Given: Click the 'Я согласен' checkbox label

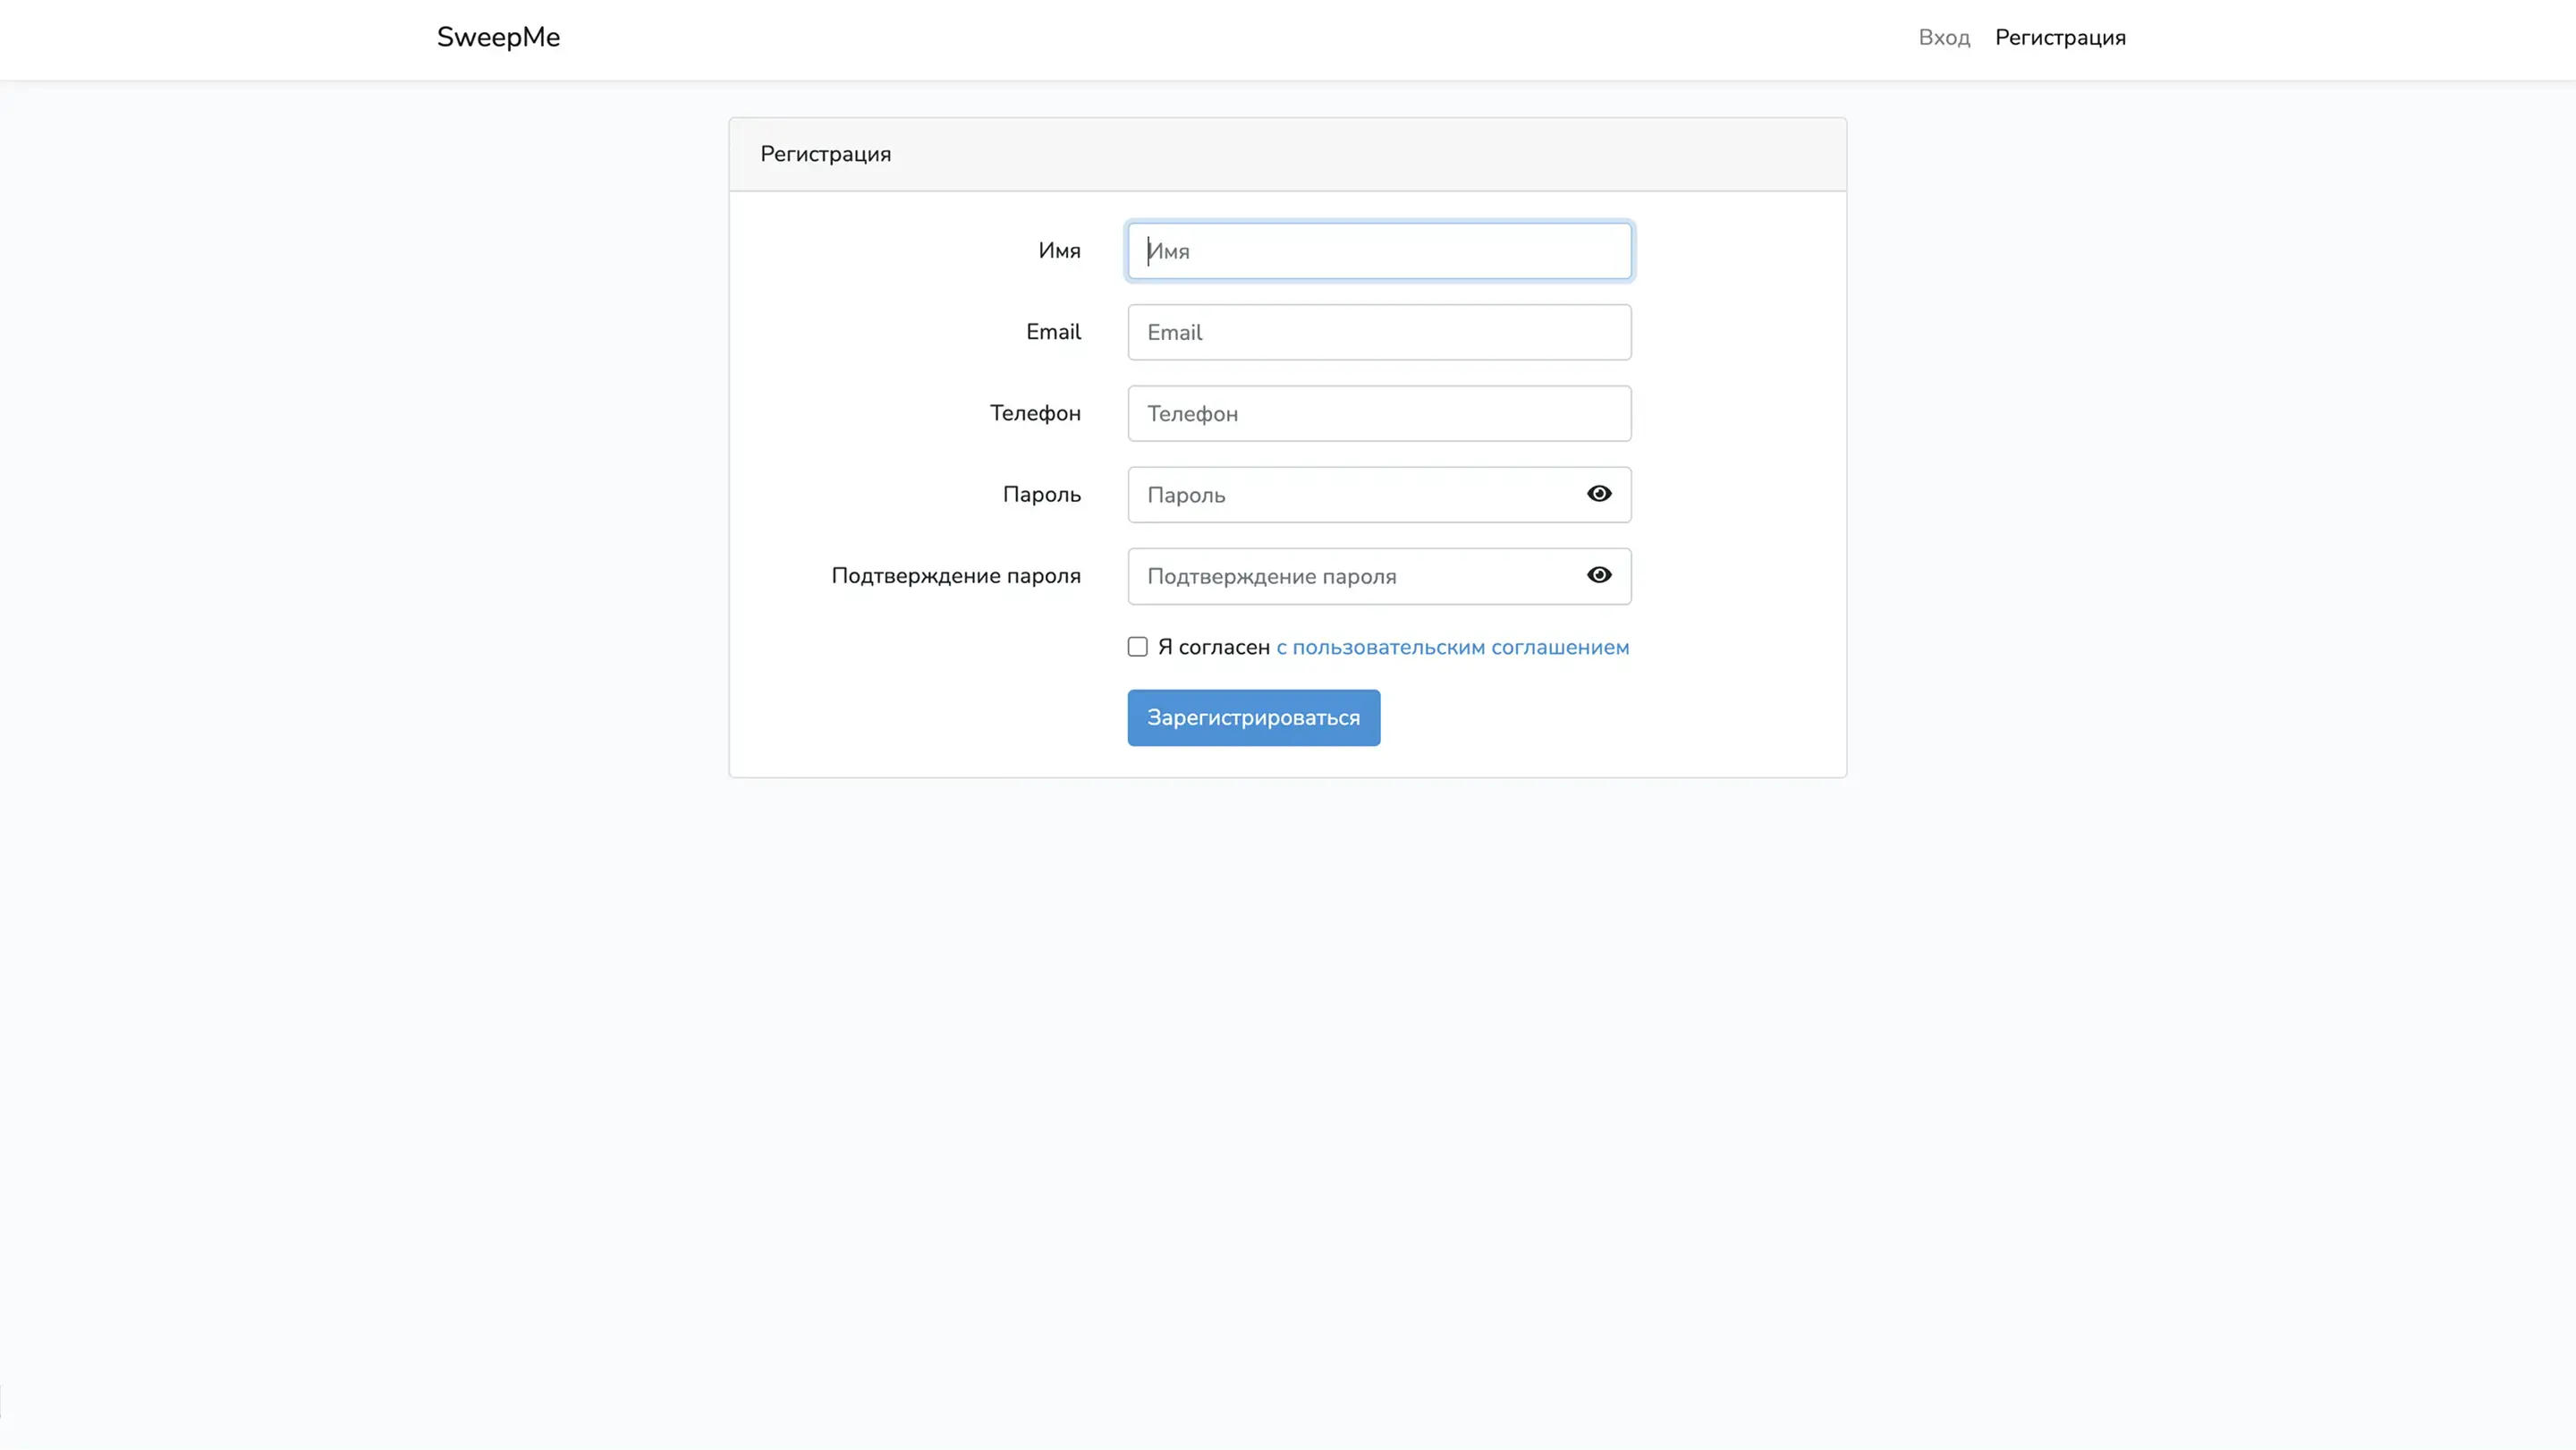Looking at the screenshot, I should (x=1213, y=647).
